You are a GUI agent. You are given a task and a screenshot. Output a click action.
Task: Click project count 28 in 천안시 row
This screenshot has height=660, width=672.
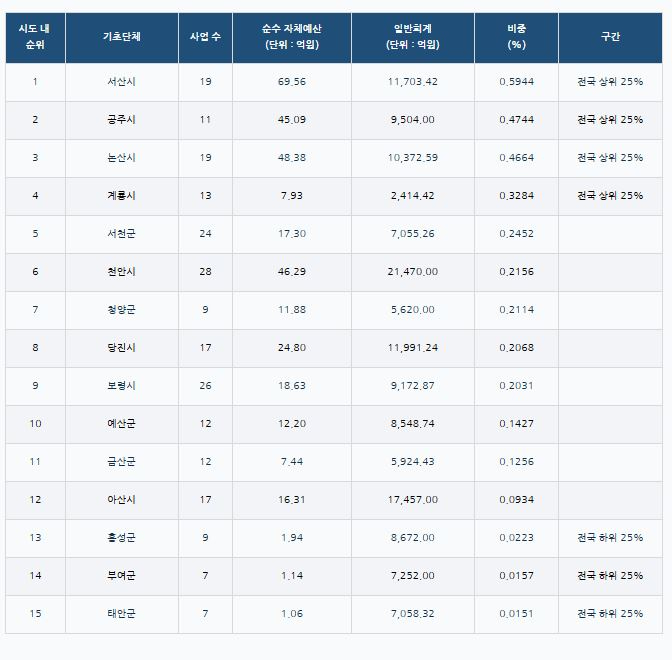click(x=205, y=272)
